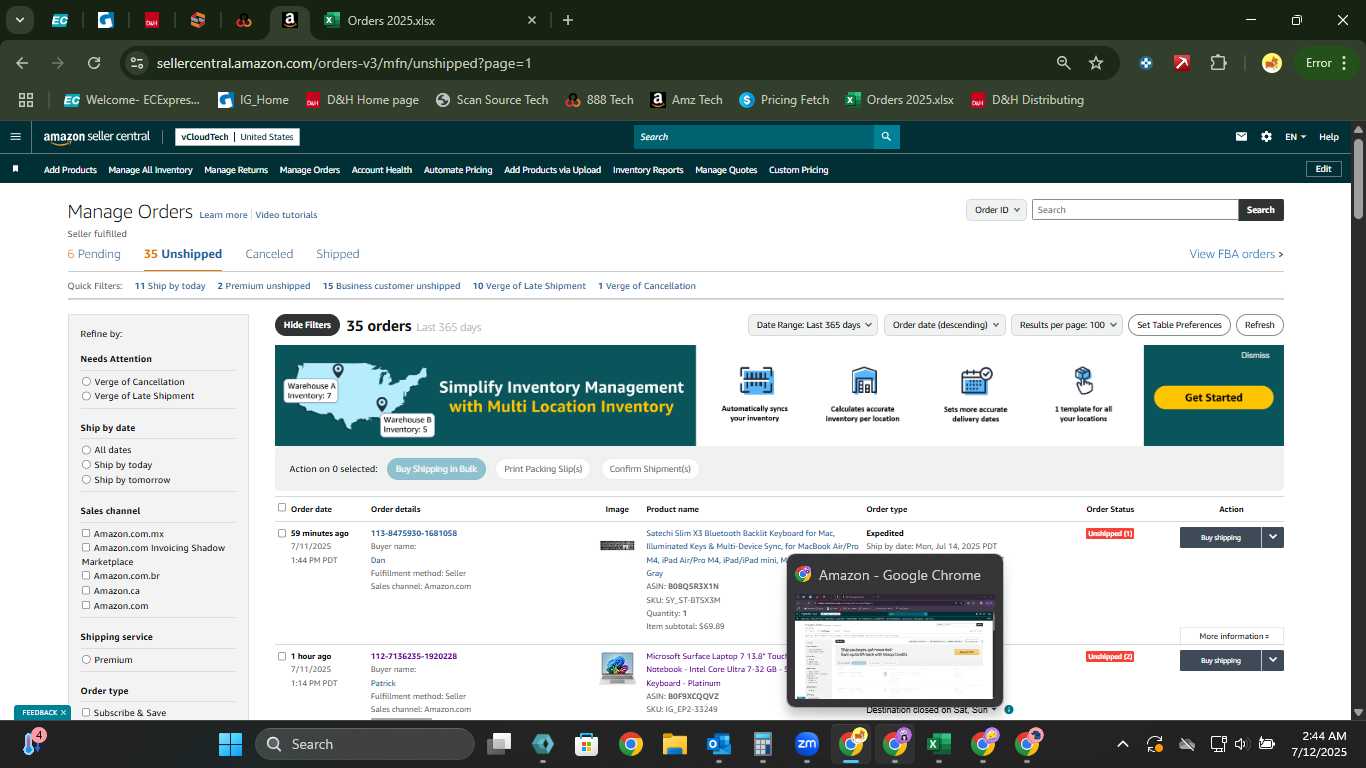Launch Outlook from the taskbar
The height and width of the screenshot is (768, 1366).
click(x=719, y=744)
